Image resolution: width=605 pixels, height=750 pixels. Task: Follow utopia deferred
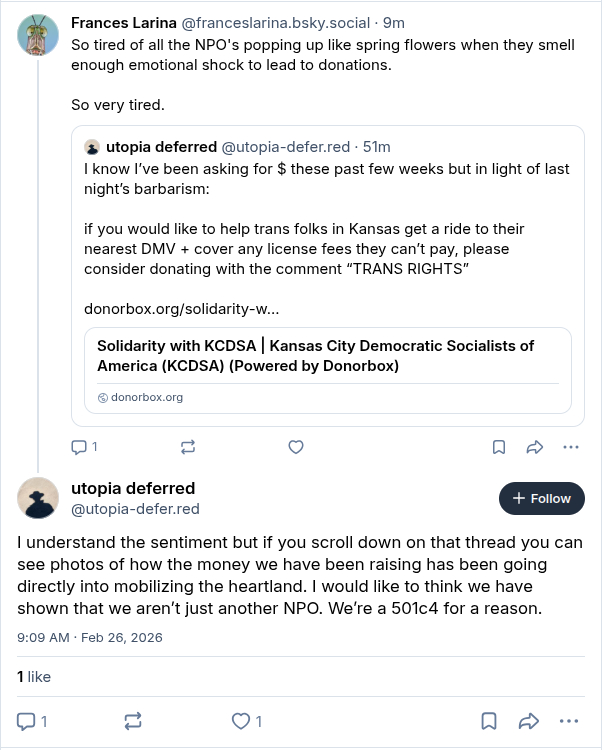tap(541, 498)
